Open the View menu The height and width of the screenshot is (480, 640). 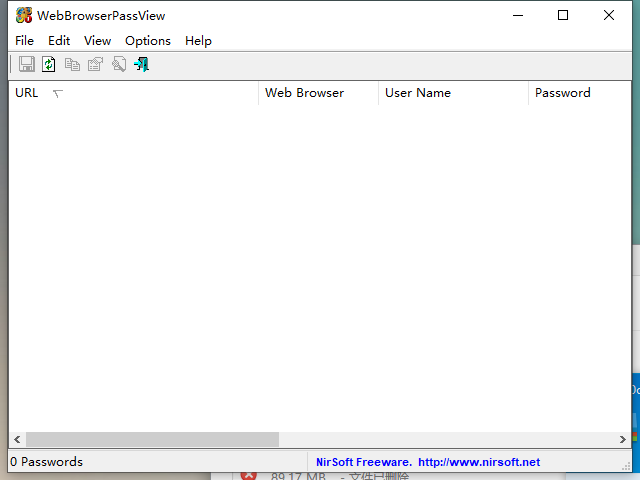coord(97,41)
